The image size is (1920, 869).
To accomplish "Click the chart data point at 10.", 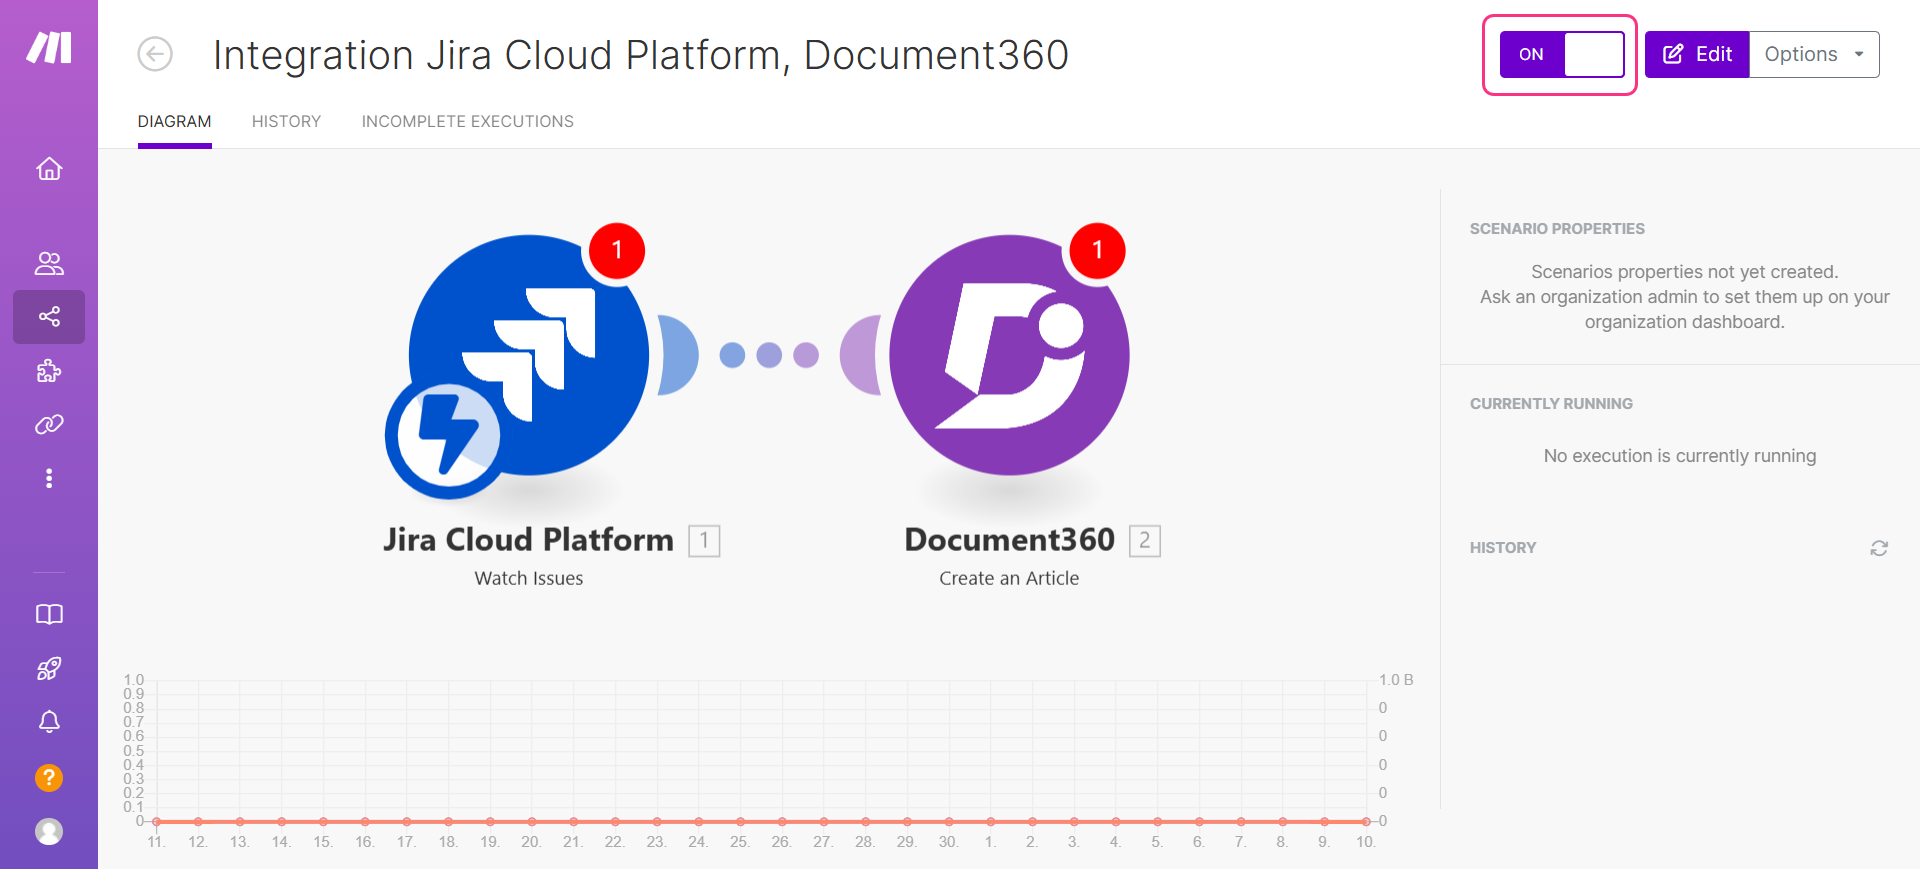I will pos(1366,821).
